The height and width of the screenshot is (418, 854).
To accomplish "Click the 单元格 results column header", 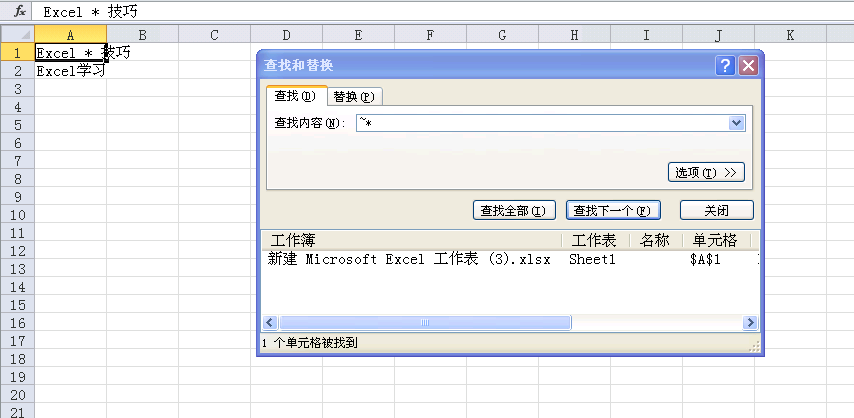I will coord(716,240).
